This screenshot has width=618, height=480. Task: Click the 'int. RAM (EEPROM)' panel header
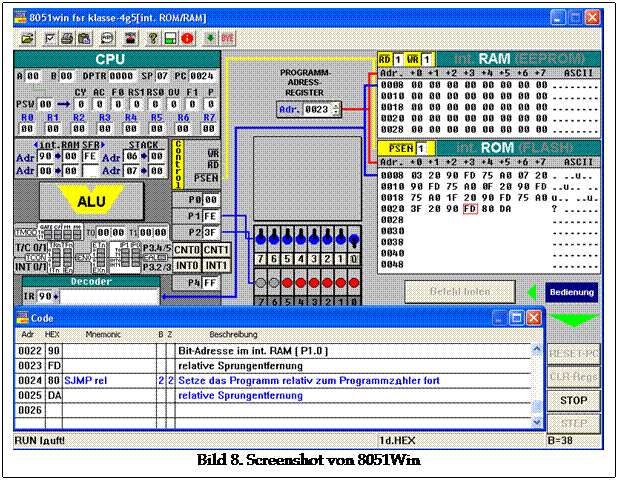(x=518, y=59)
